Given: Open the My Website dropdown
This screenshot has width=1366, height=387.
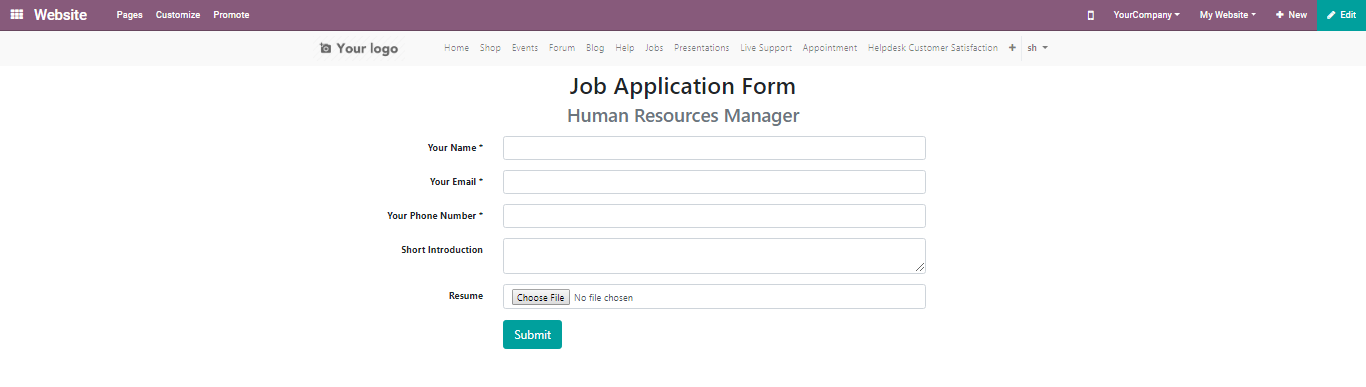Looking at the screenshot, I should click(x=1228, y=15).
